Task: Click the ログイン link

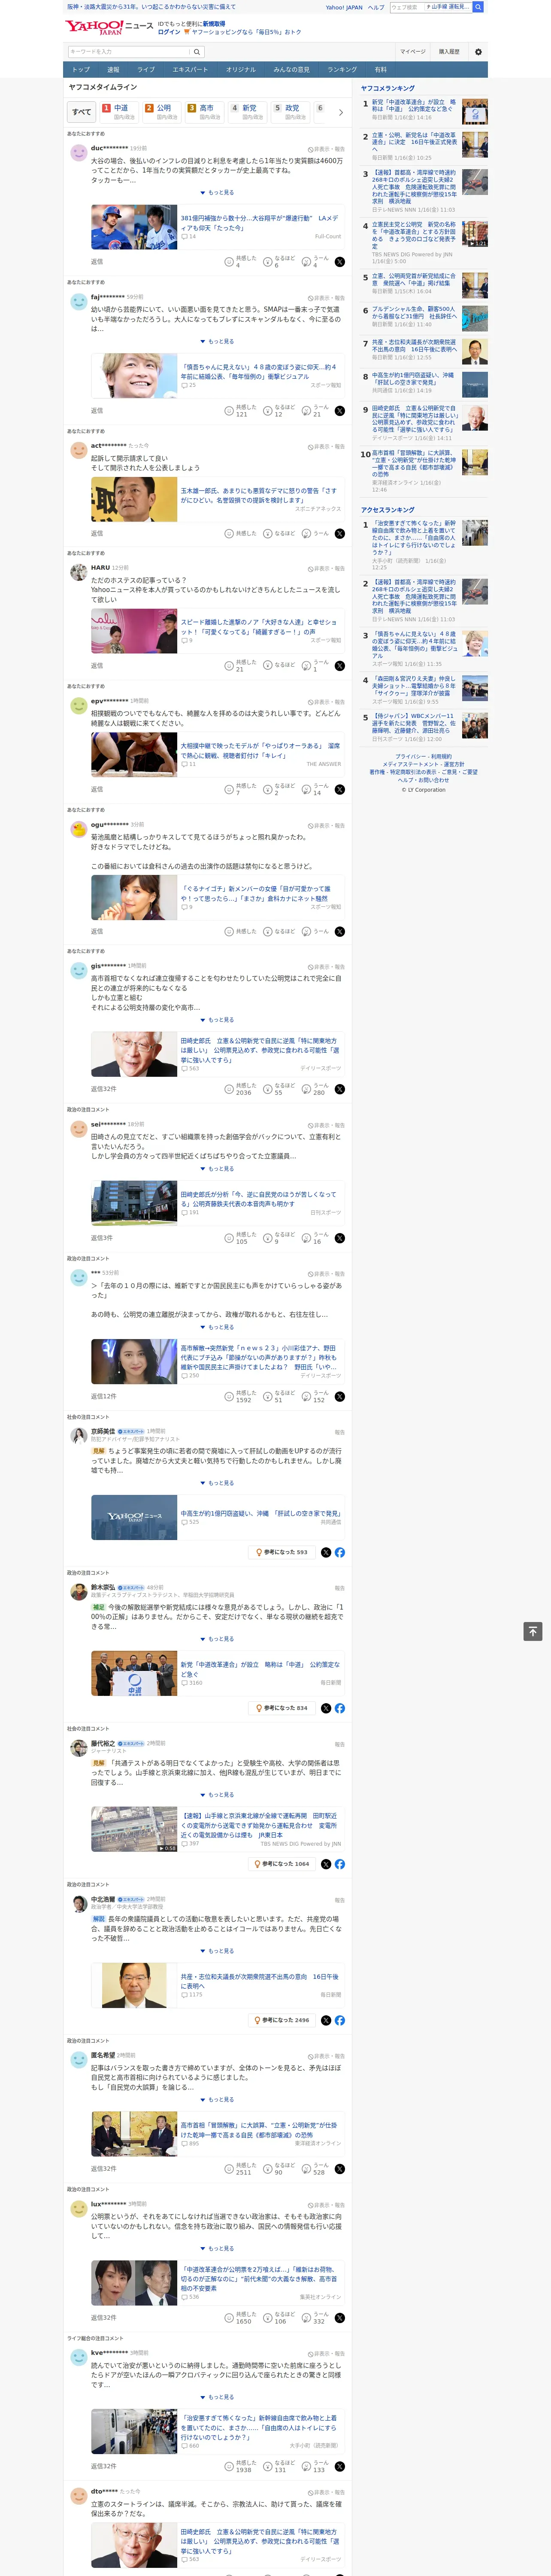Action: [169, 32]
